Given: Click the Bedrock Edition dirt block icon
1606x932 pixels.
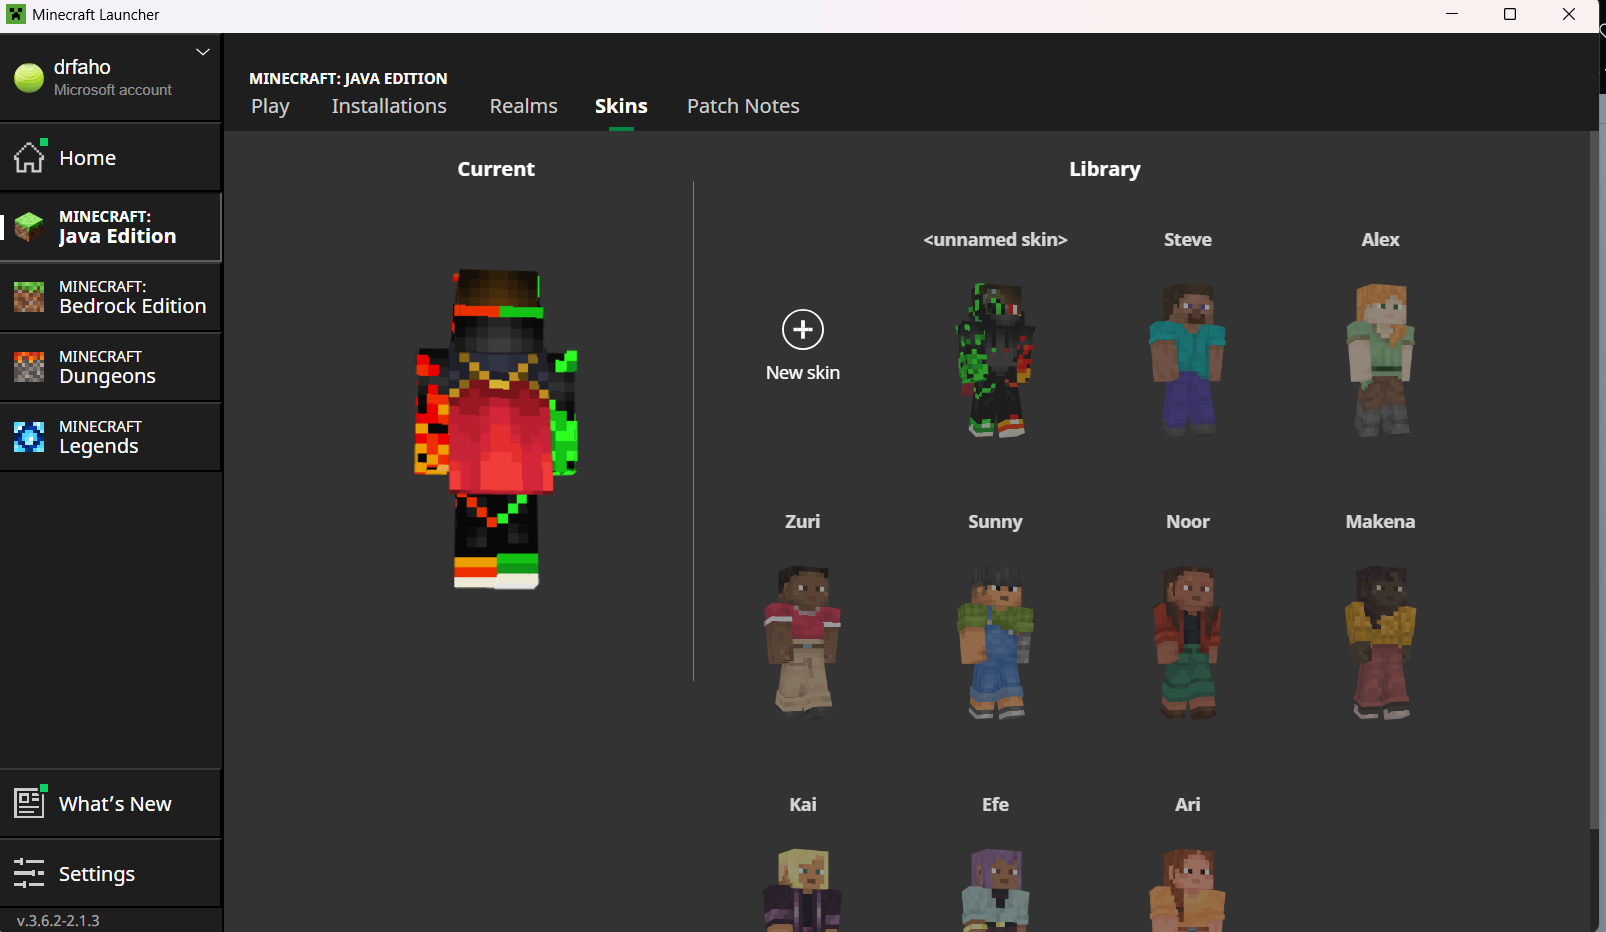Looking at the screenshot, I should point(29,297).
